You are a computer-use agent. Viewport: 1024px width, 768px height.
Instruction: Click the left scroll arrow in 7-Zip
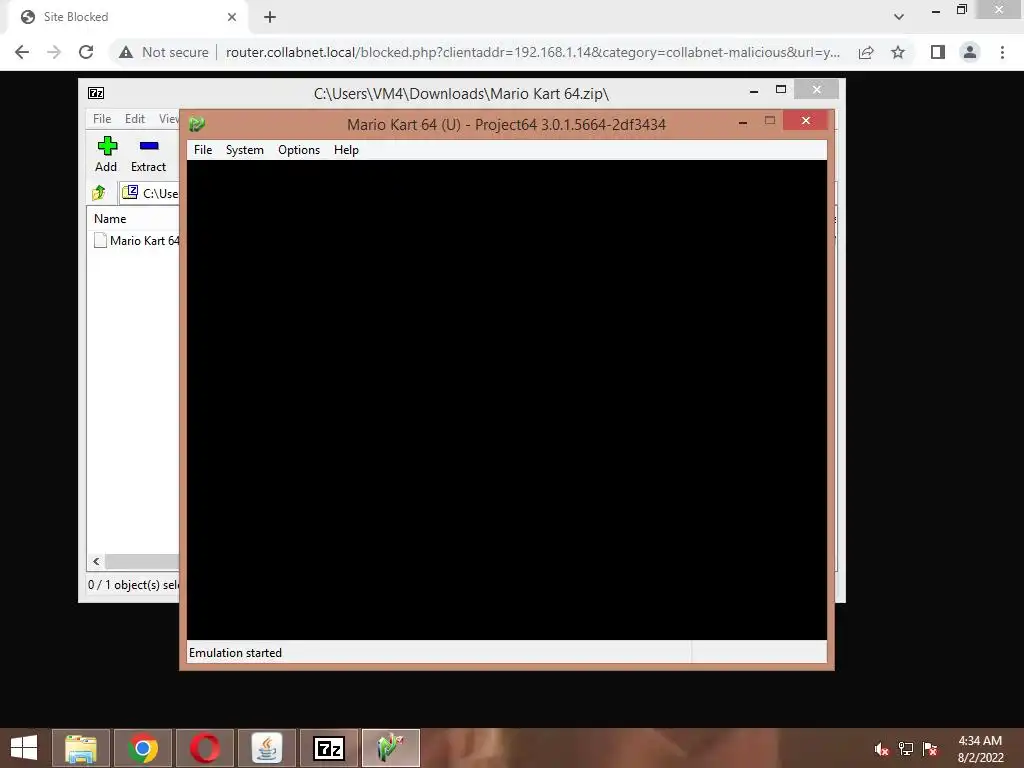point(96,562)
